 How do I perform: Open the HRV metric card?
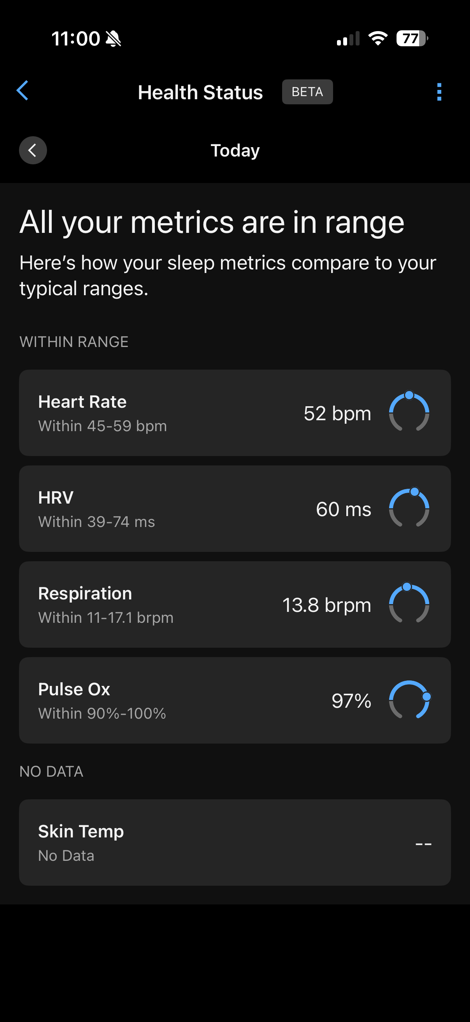pyautogui.click(x=235, y=508)
